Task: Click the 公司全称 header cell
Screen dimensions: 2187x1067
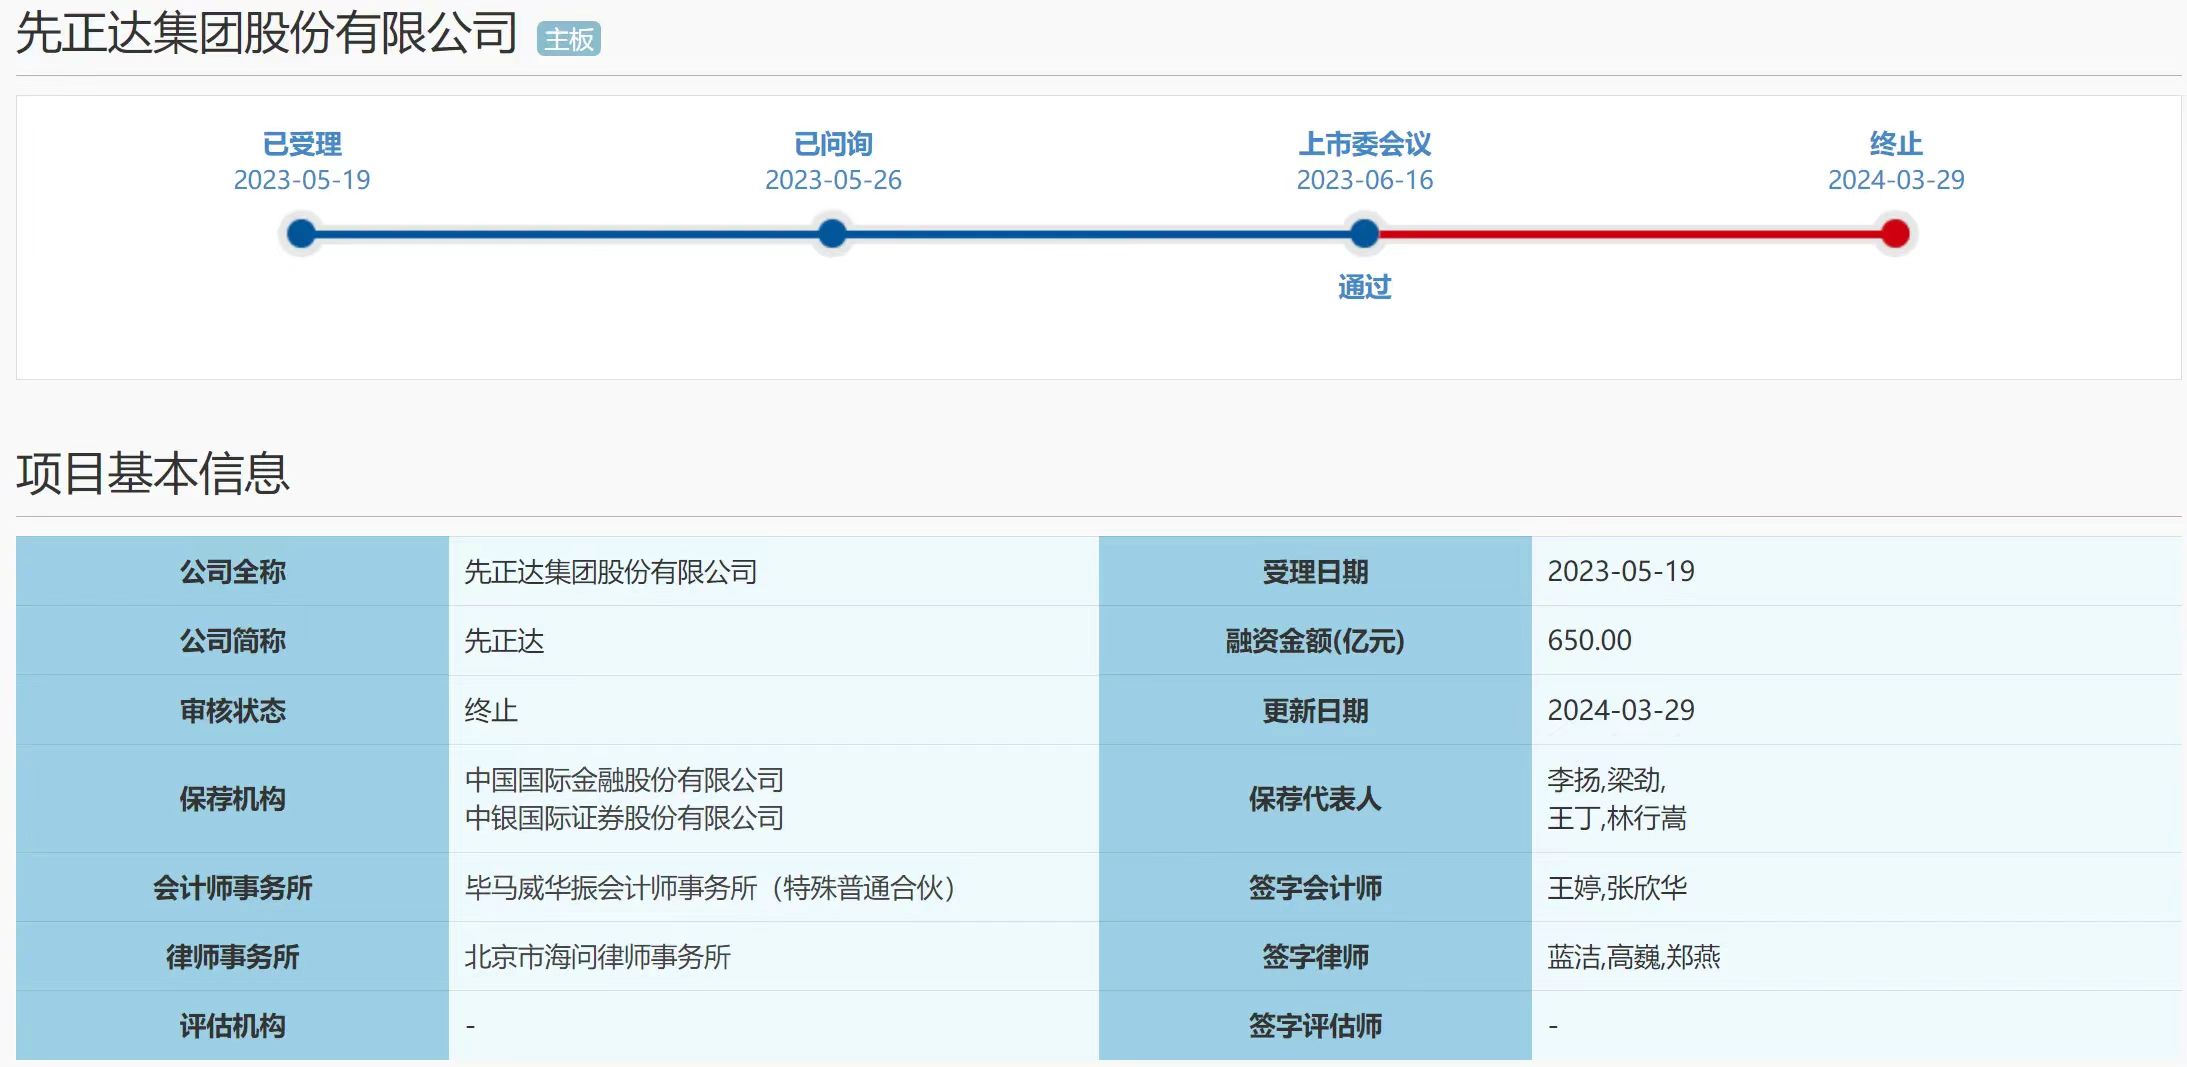Action: point(232,571)
